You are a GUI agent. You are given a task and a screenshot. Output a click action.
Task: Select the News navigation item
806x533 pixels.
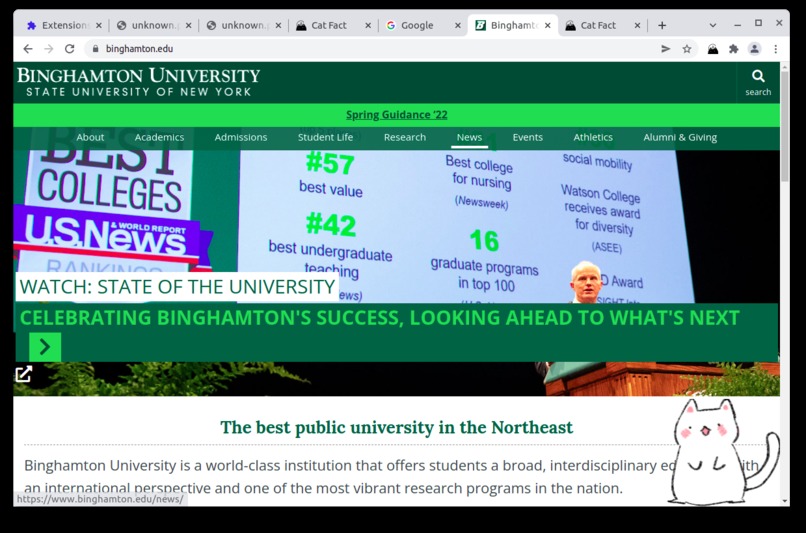click(469, 137)
